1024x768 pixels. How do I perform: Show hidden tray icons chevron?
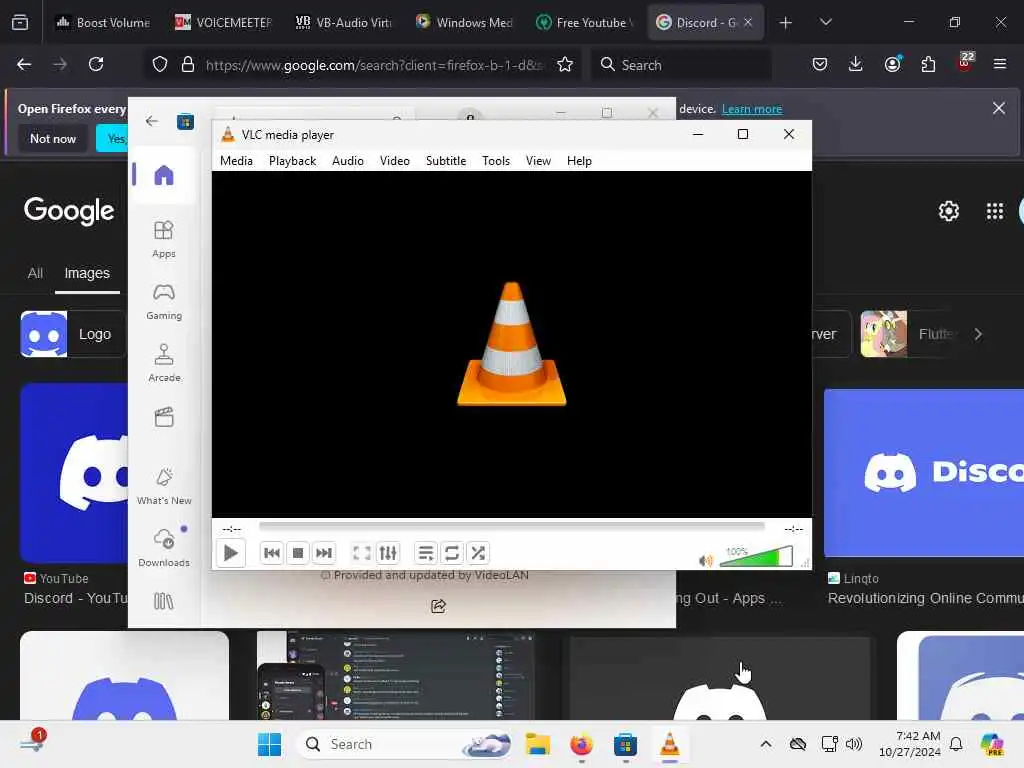[x=766, y=744]
